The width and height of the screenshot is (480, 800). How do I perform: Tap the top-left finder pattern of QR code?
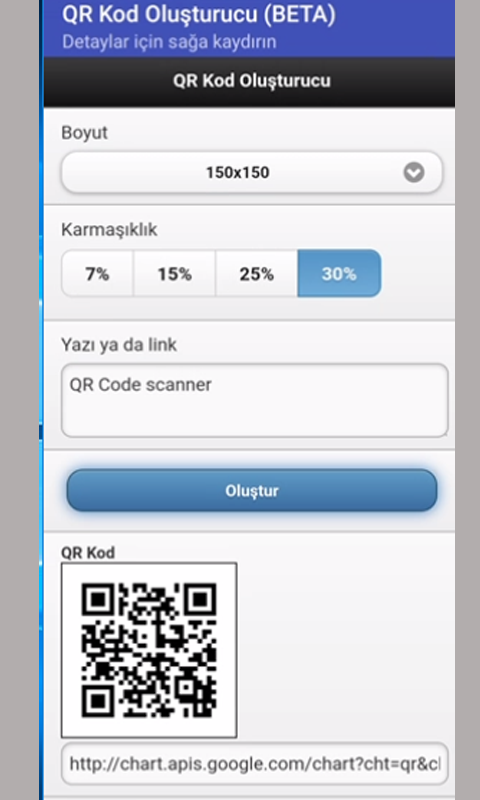[97, 598]
